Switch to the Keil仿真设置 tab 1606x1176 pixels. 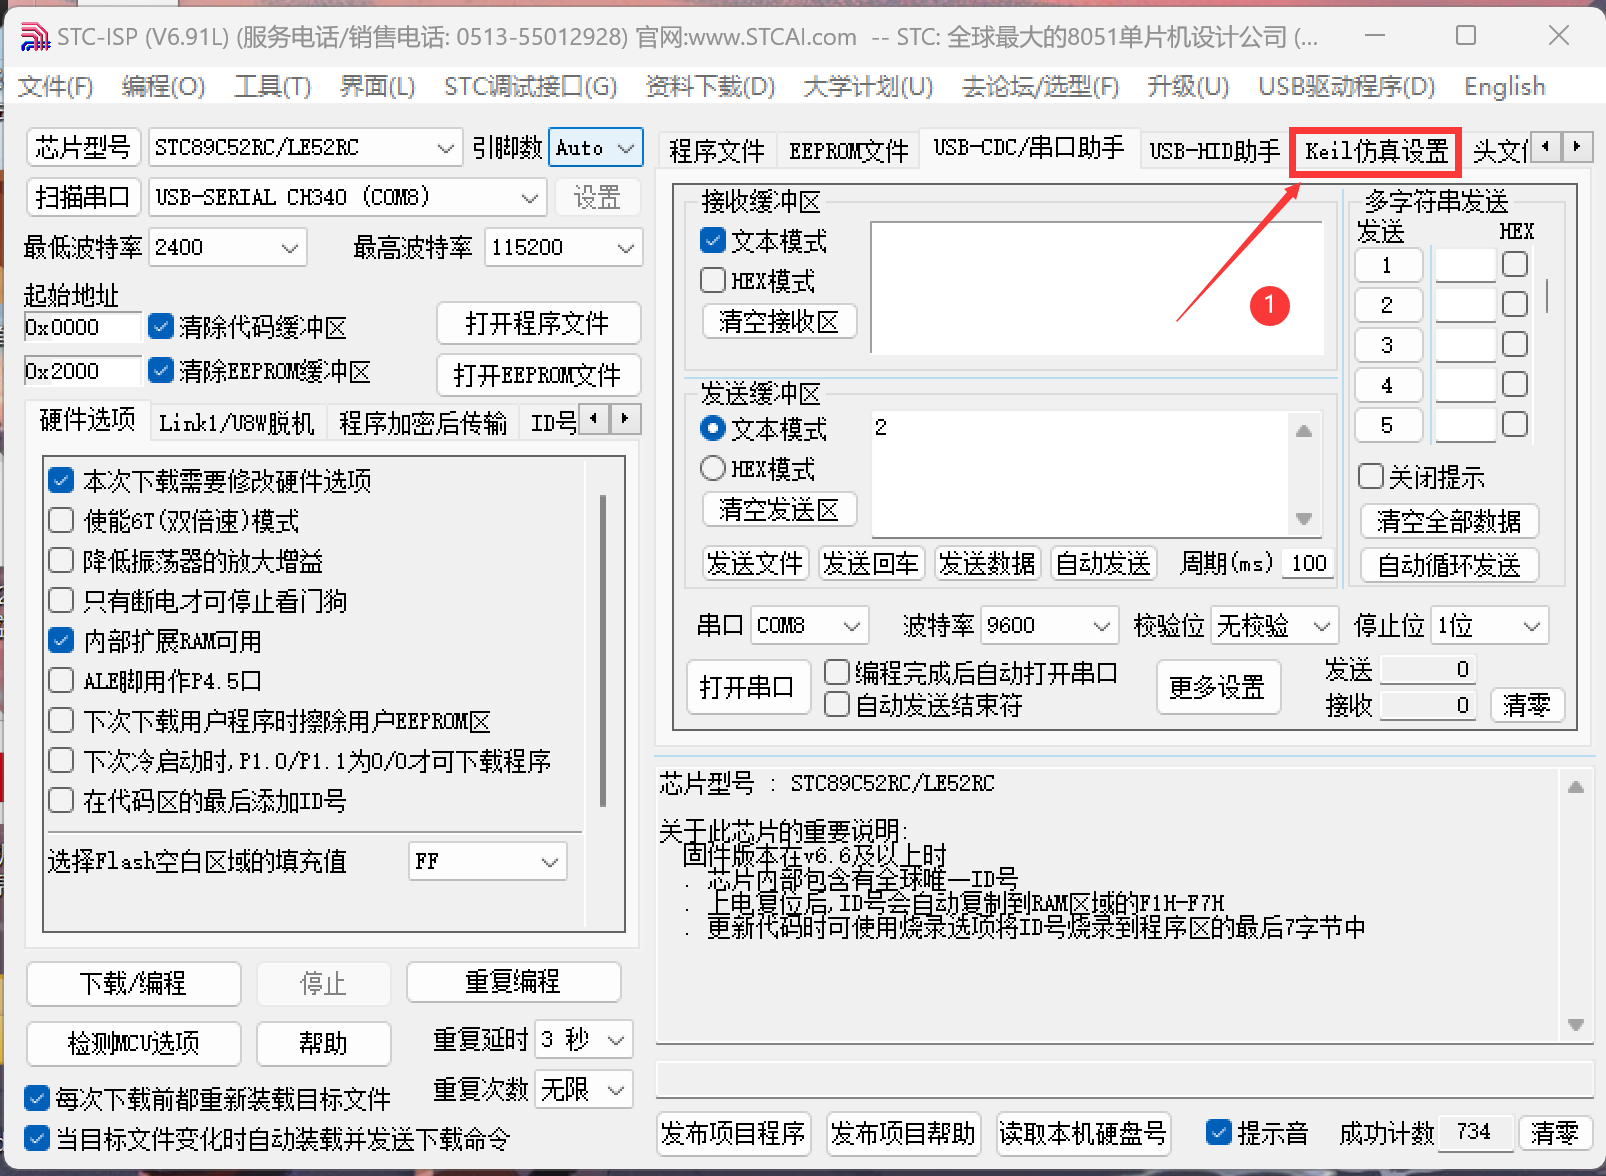click(x=1375, y=151)
